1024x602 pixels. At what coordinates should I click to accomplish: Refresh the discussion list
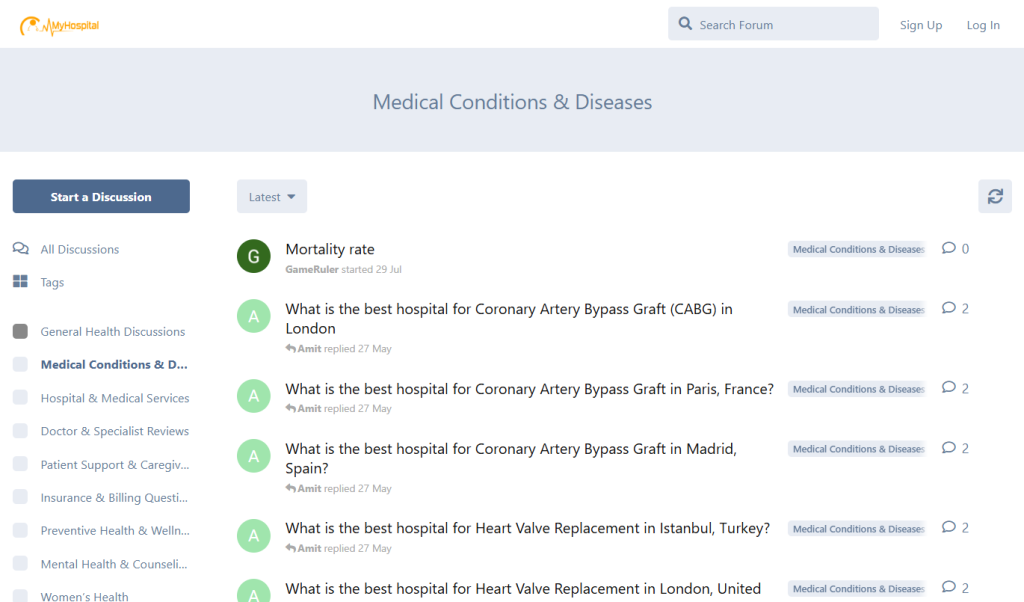tap(994, 196)
